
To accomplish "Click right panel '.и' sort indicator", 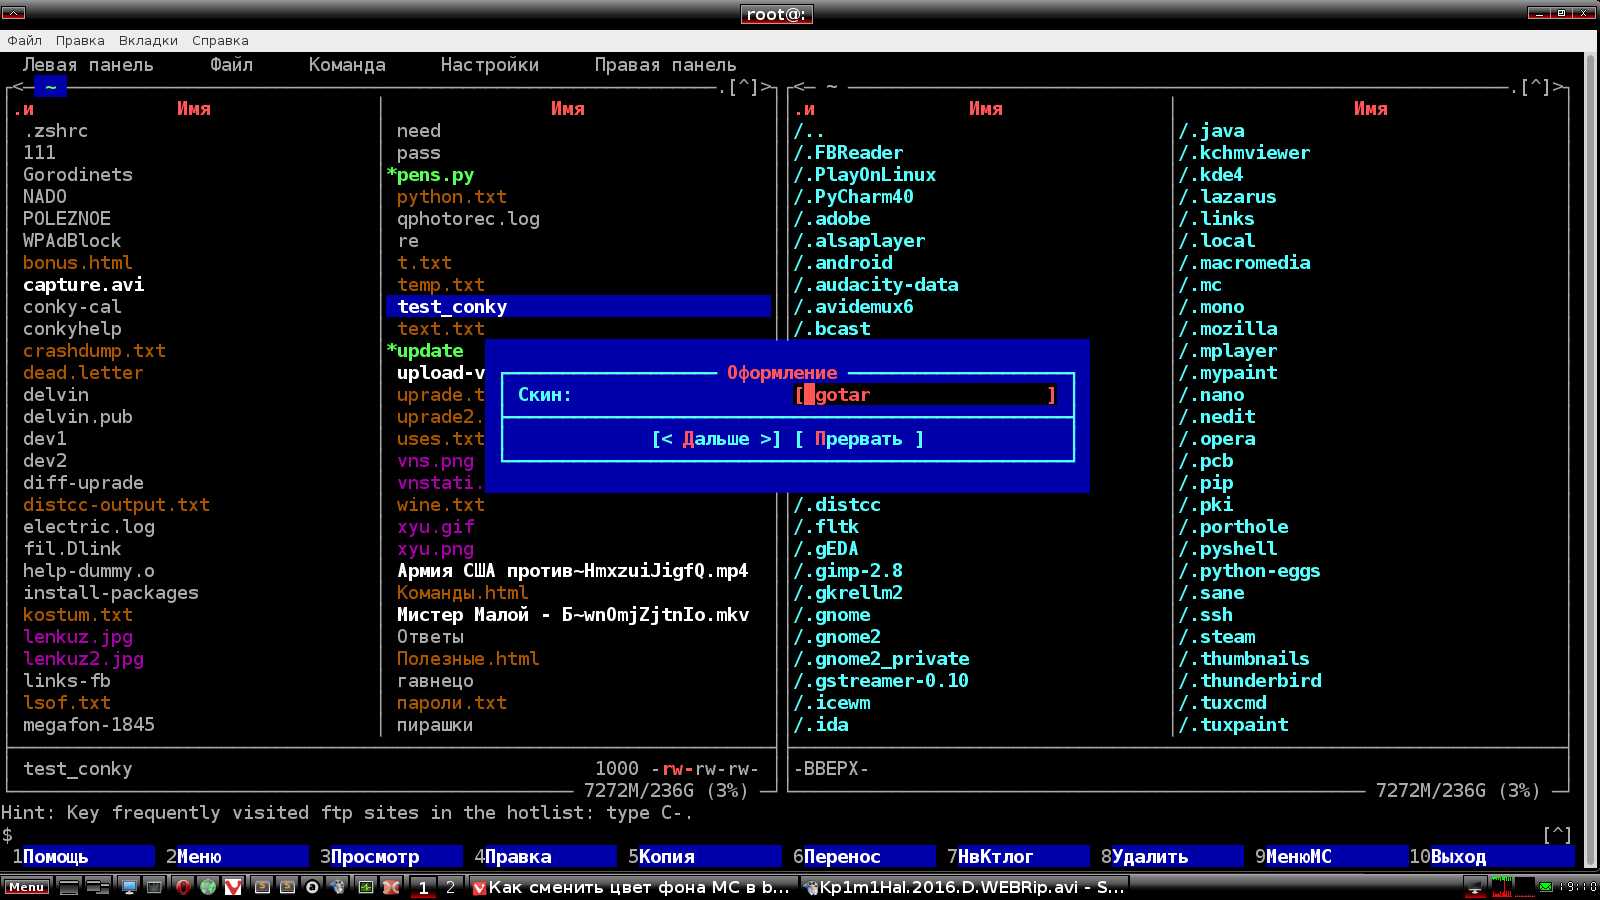I will [x=804, y=109].
